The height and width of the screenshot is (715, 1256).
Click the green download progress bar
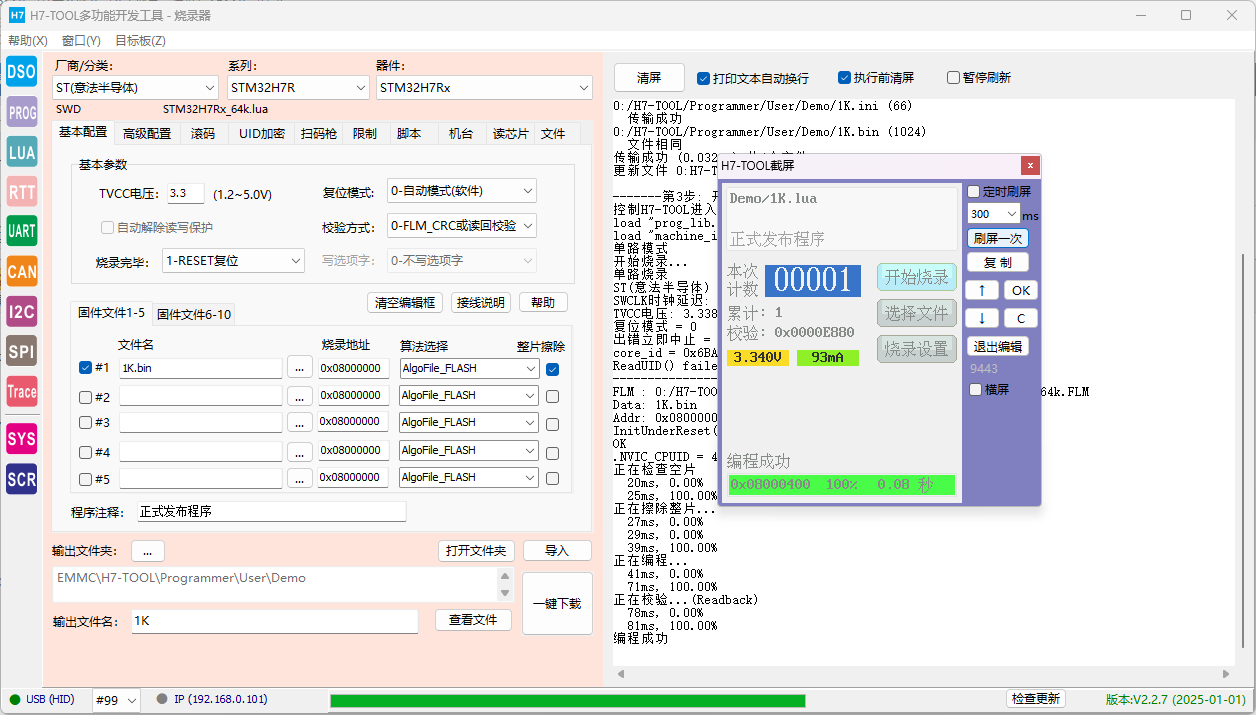(x=567, y=700)
